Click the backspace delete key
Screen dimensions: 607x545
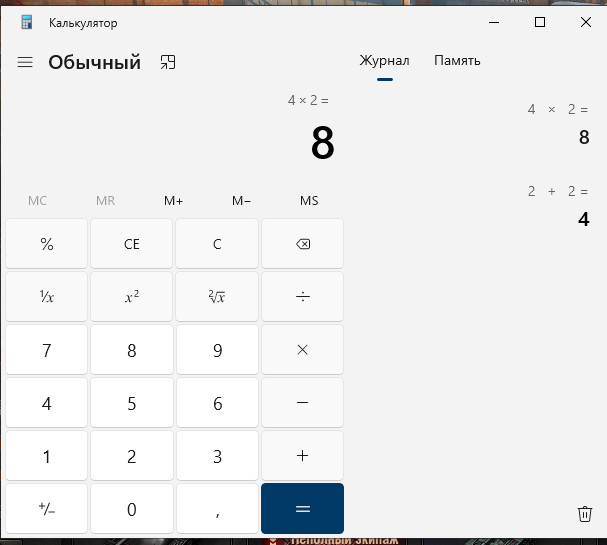point(302,244)
